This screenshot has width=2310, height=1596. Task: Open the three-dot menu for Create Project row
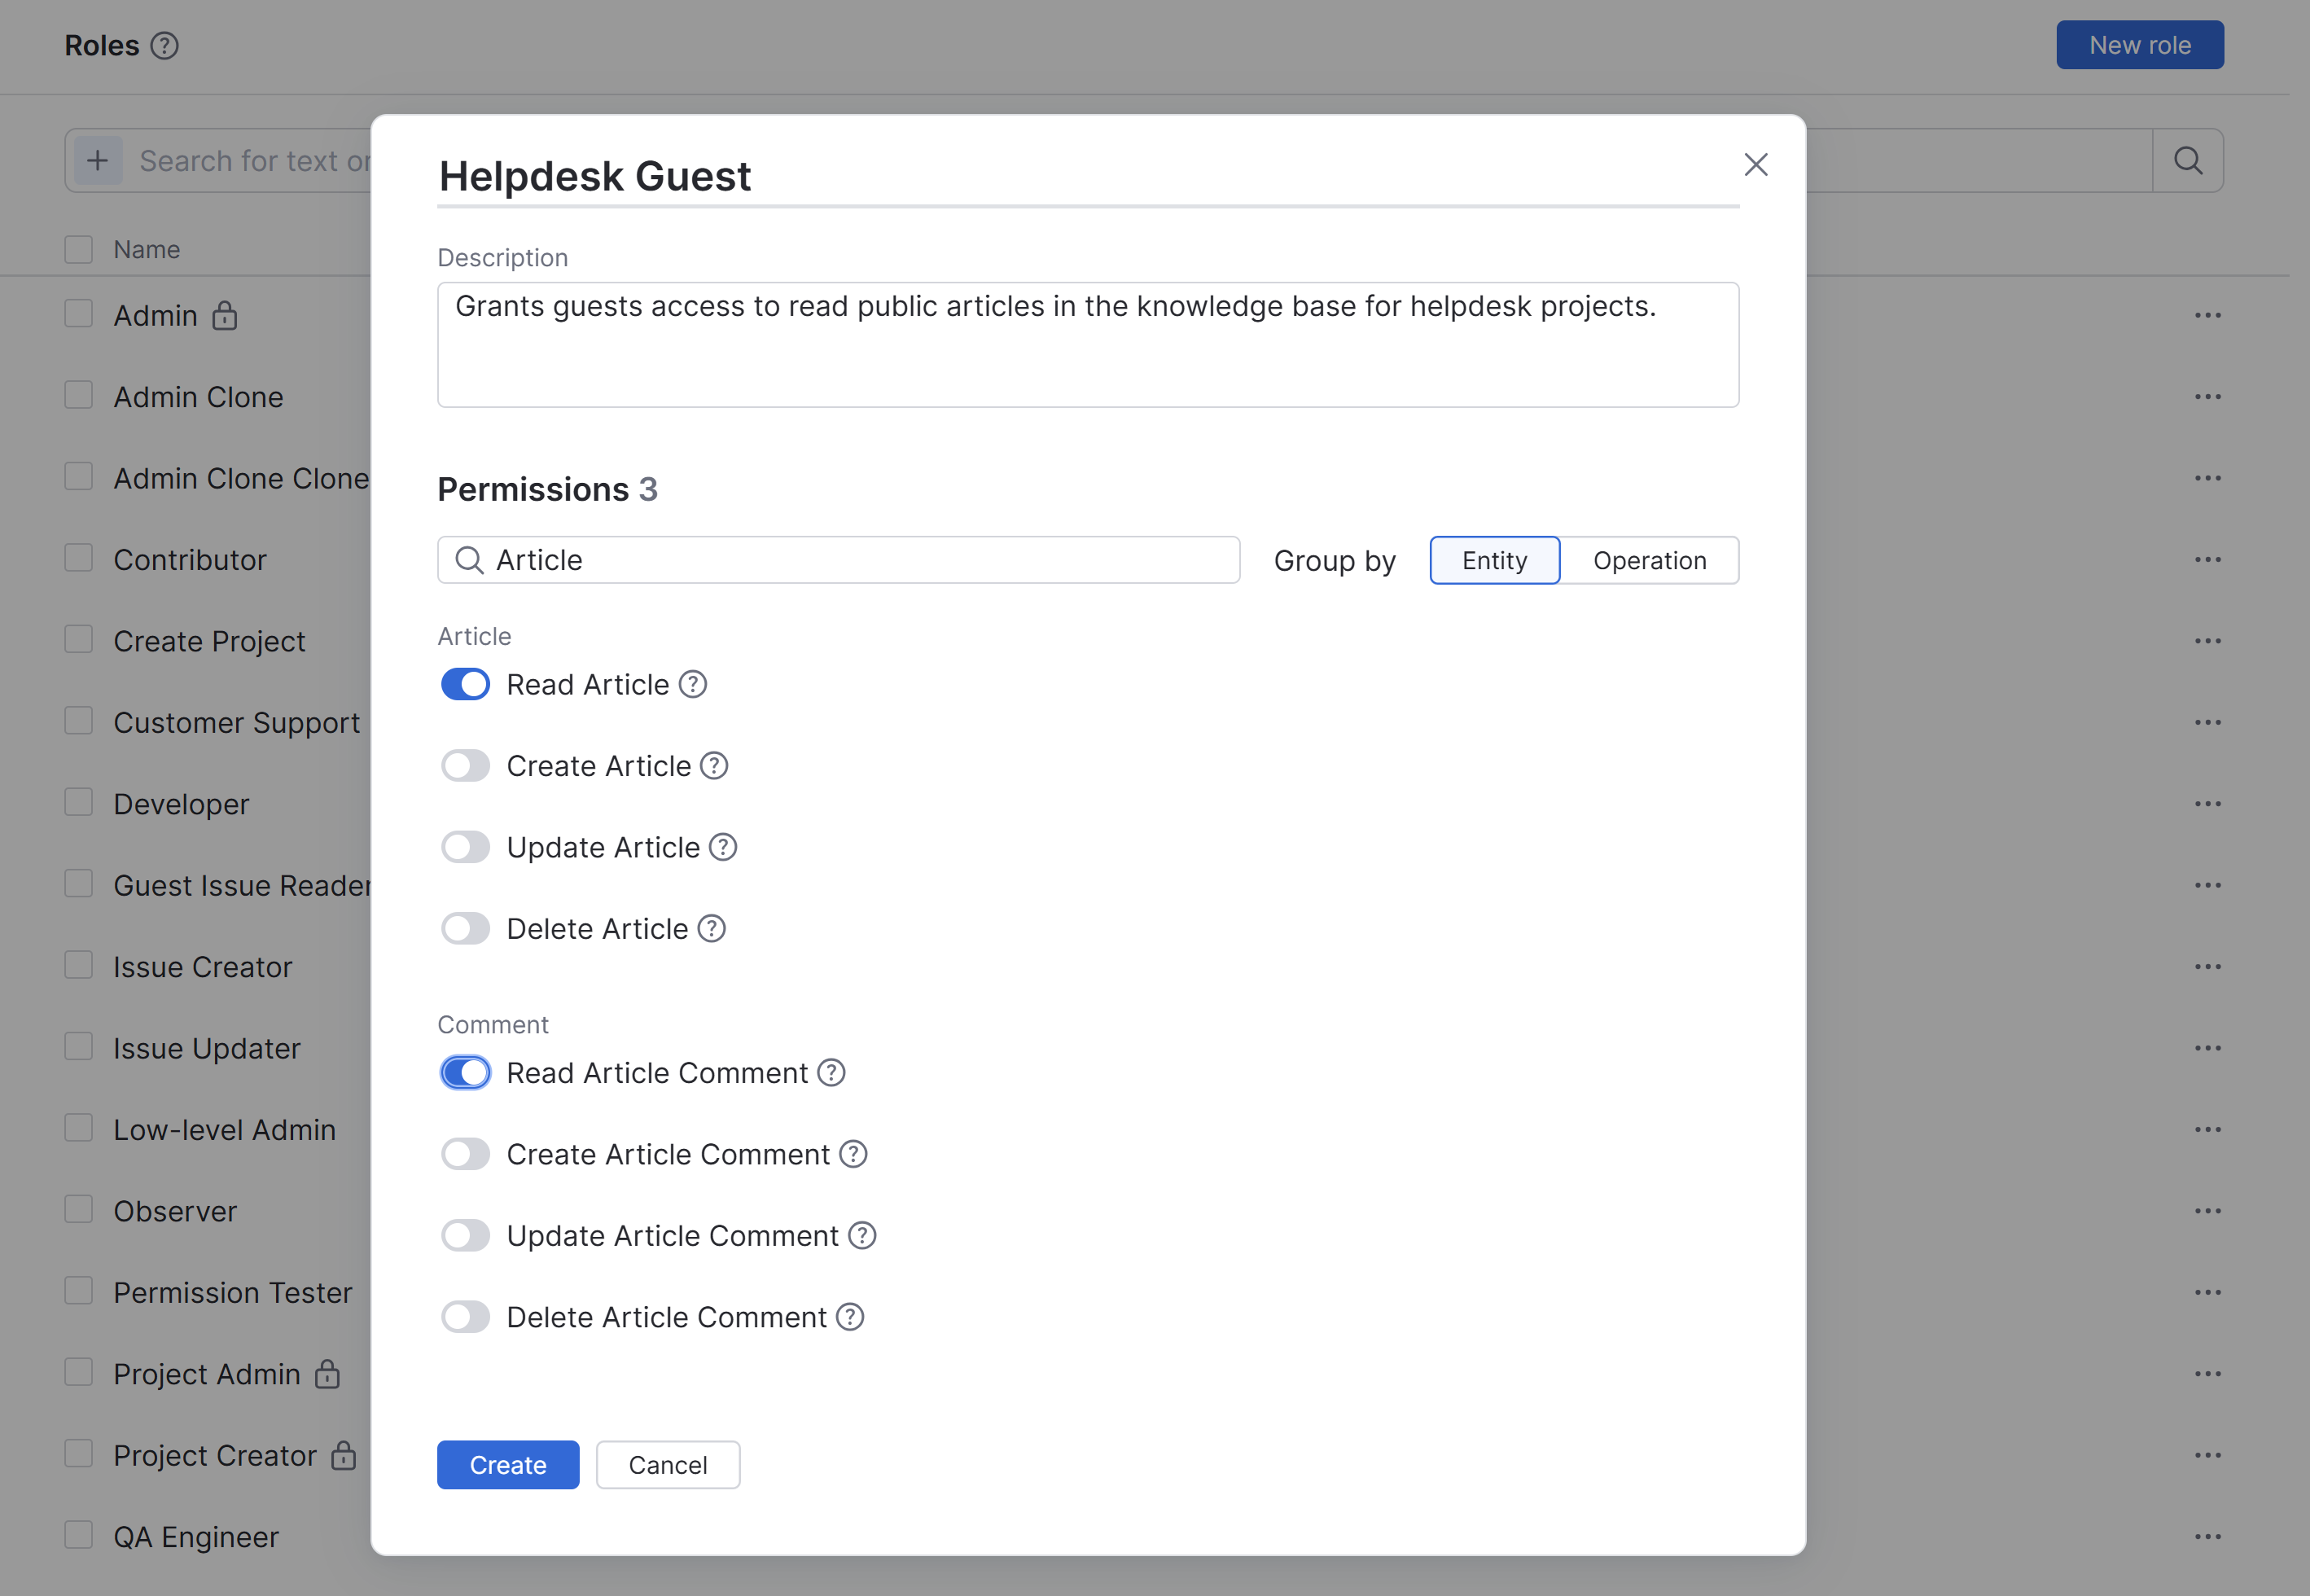coord(2208,641)
